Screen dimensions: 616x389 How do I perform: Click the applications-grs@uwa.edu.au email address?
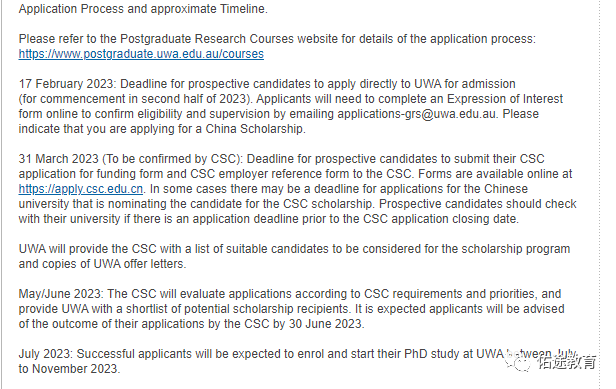[x=416, y=114]
